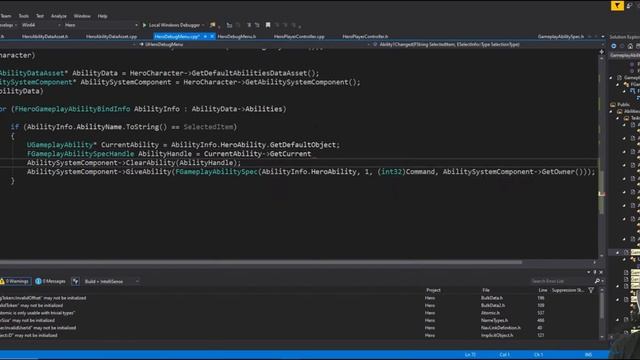This screenshot has height=360, width=640.
Task: Start the Local Windows Debugger
Action: [x=171, y=25]
